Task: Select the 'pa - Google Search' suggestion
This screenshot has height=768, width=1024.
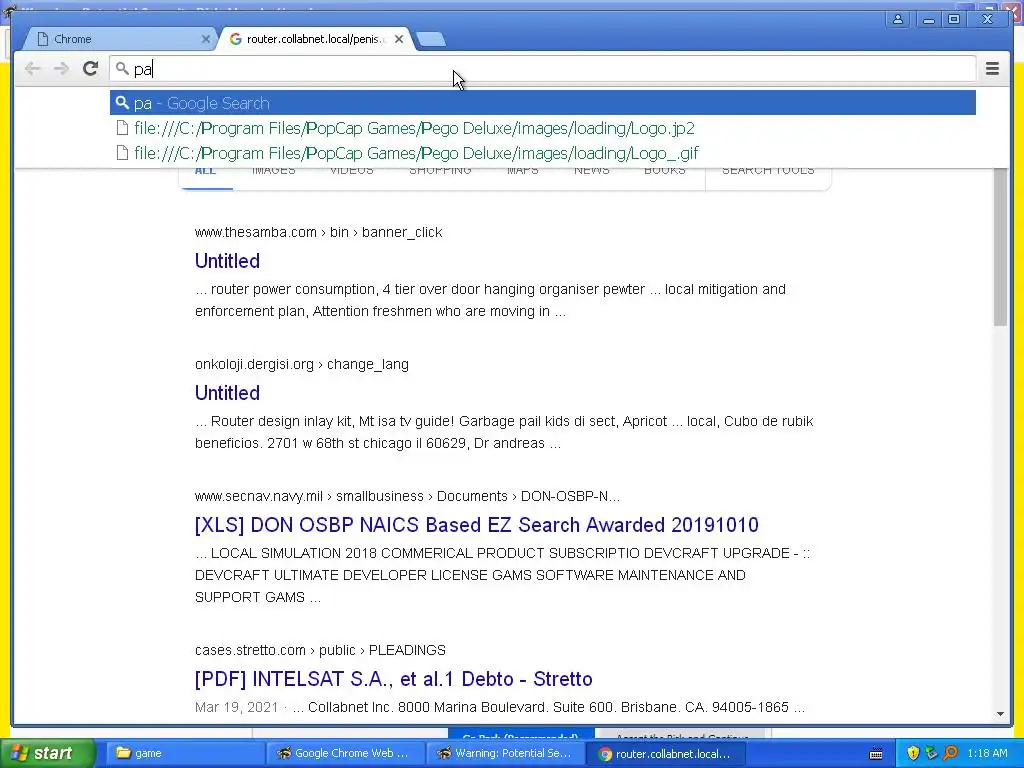Action: tap(543, 103)
